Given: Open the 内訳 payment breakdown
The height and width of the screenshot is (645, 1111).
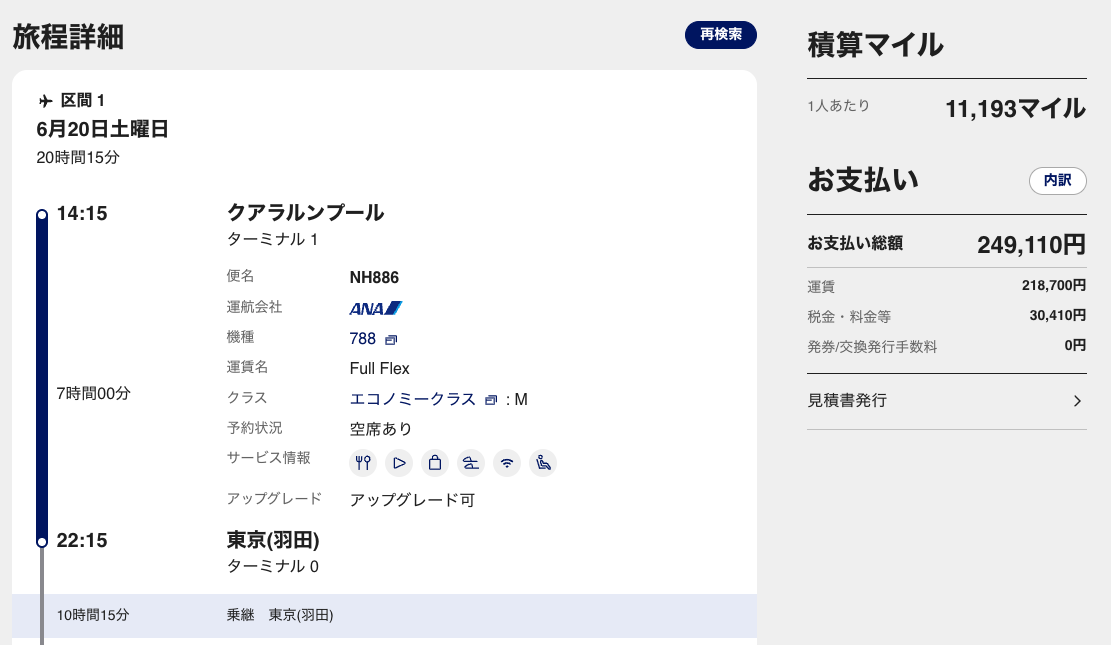Looking at the screenshot, I should coord(1057,181).
